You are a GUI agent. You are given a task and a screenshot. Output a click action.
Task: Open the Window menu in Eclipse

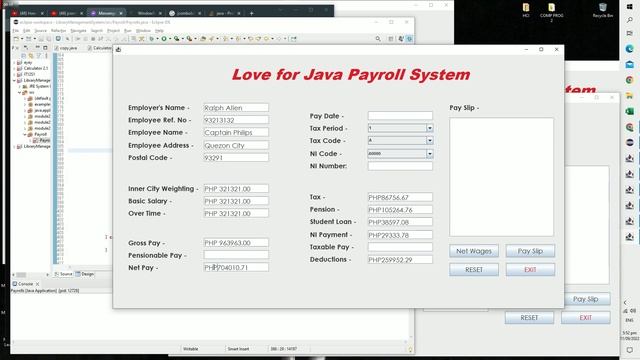click(x=143, y=31)
